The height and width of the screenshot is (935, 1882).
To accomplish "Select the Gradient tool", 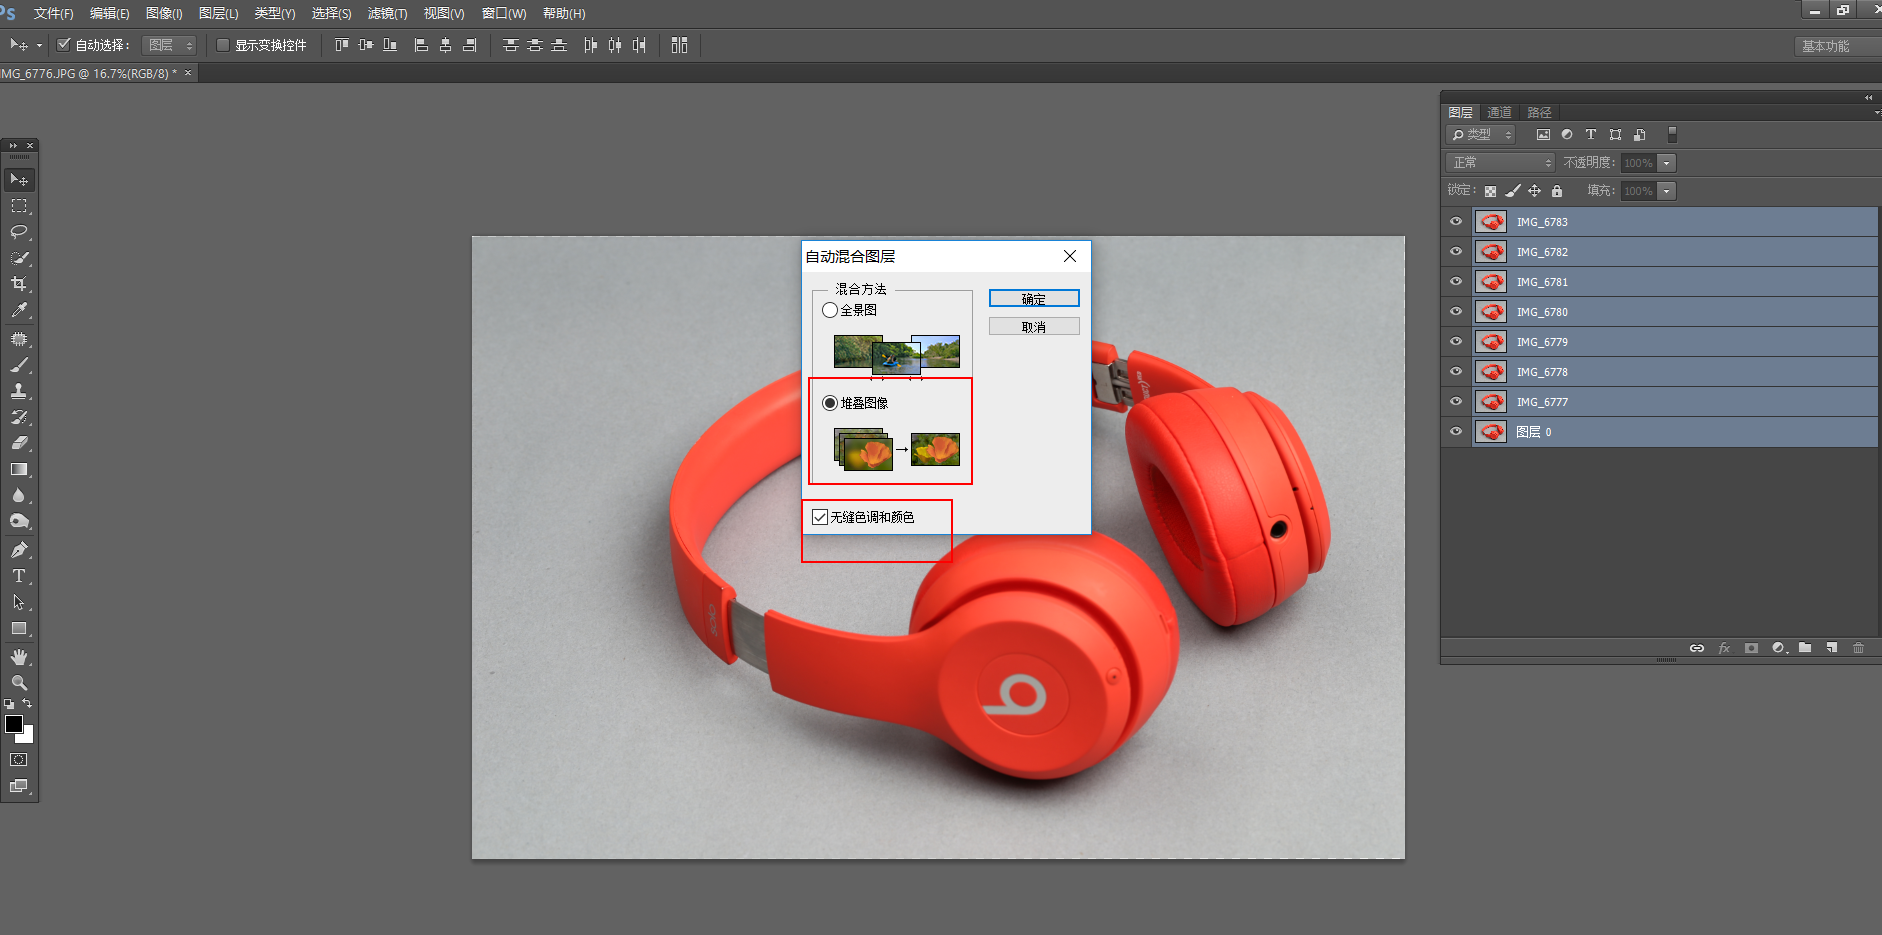I will 19,469.
